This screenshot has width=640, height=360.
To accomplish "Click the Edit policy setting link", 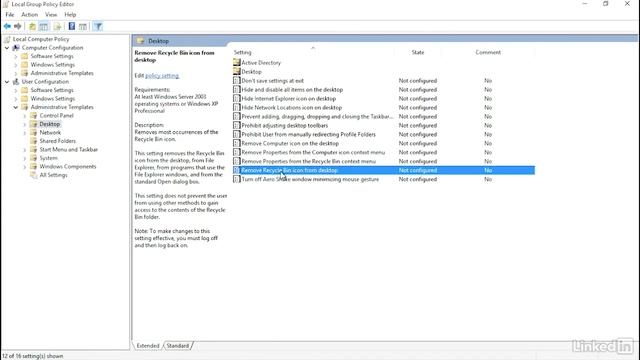I will (162, 76).
